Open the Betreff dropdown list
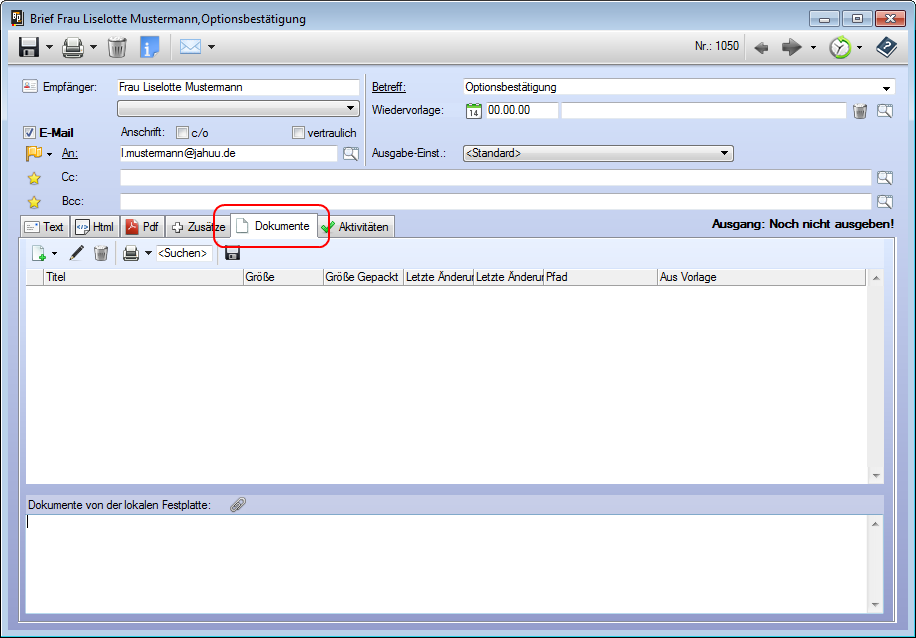916x638 pixels. [x=887, y=88]
